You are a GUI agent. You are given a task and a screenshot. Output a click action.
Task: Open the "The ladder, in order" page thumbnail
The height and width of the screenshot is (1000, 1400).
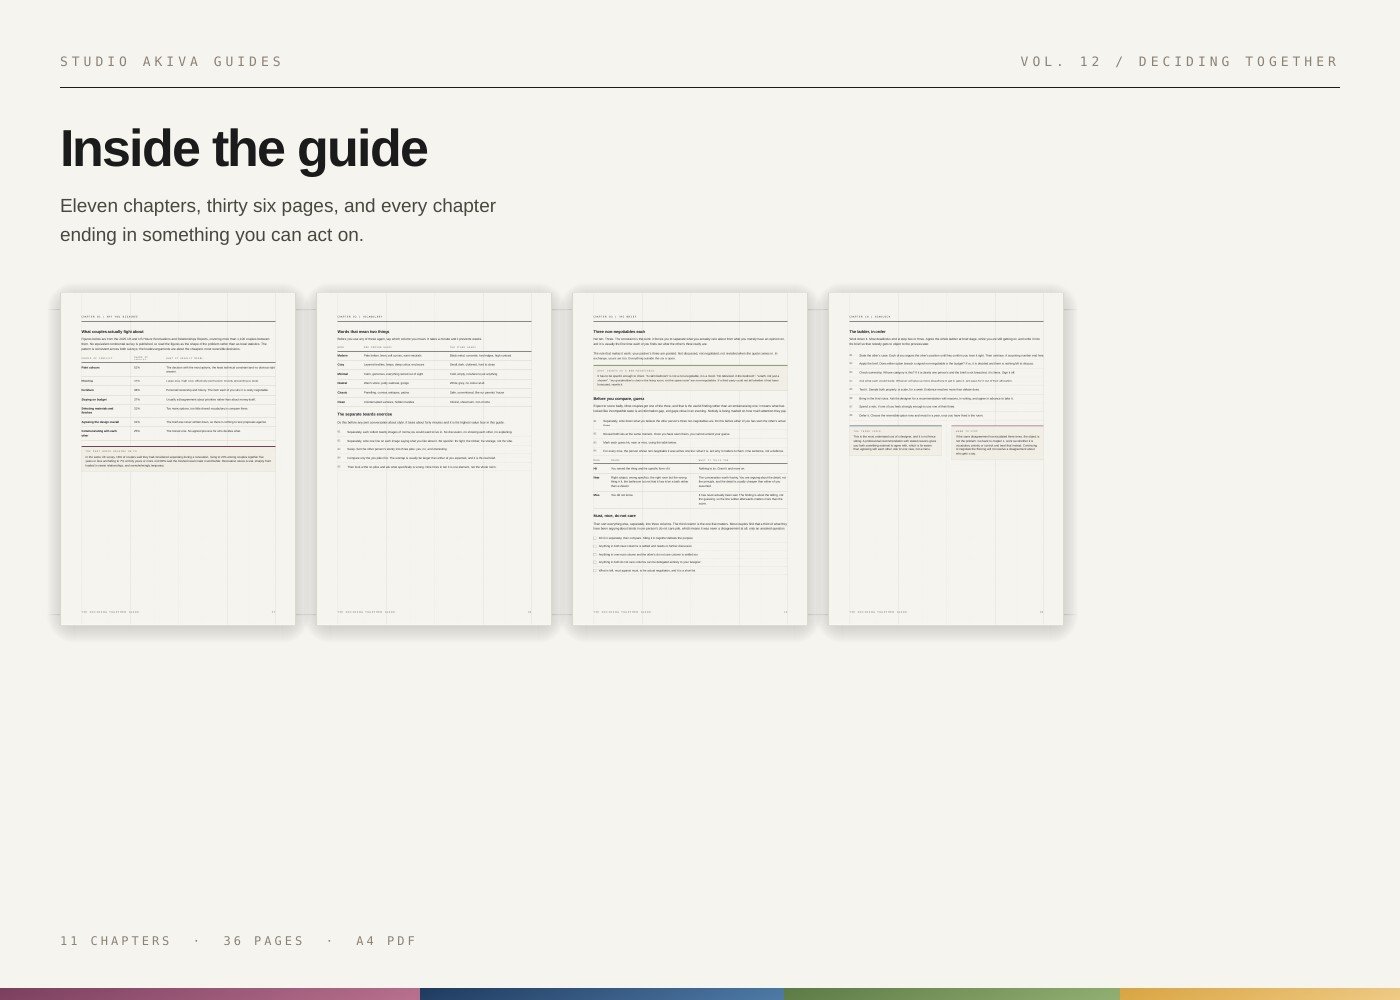(x=946, y=459)
